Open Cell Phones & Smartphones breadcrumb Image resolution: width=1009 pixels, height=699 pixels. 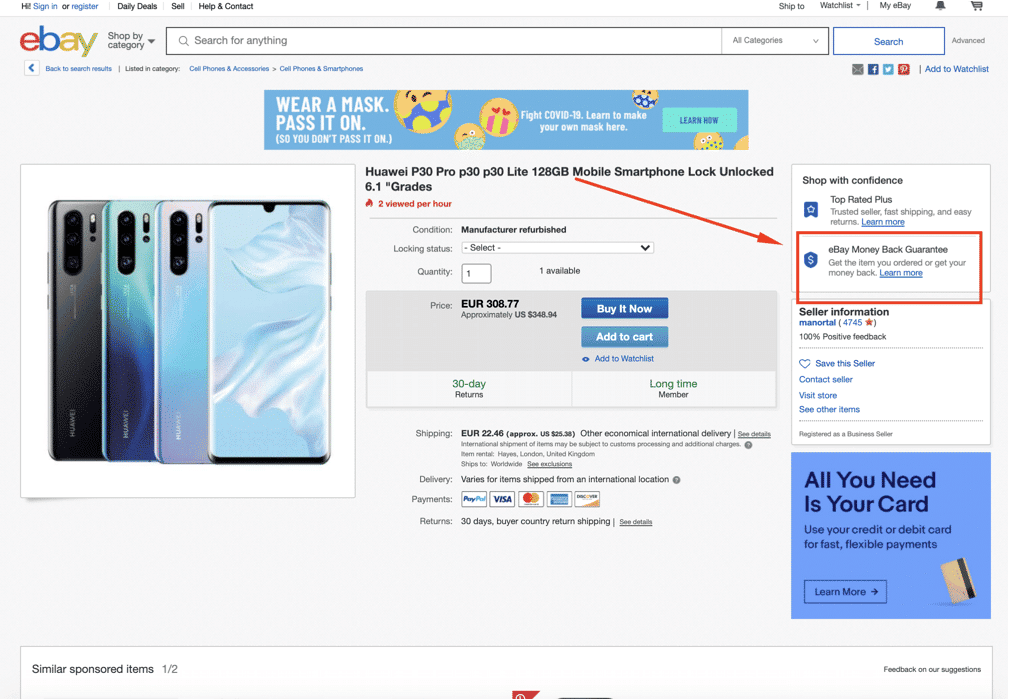[321, 69]
